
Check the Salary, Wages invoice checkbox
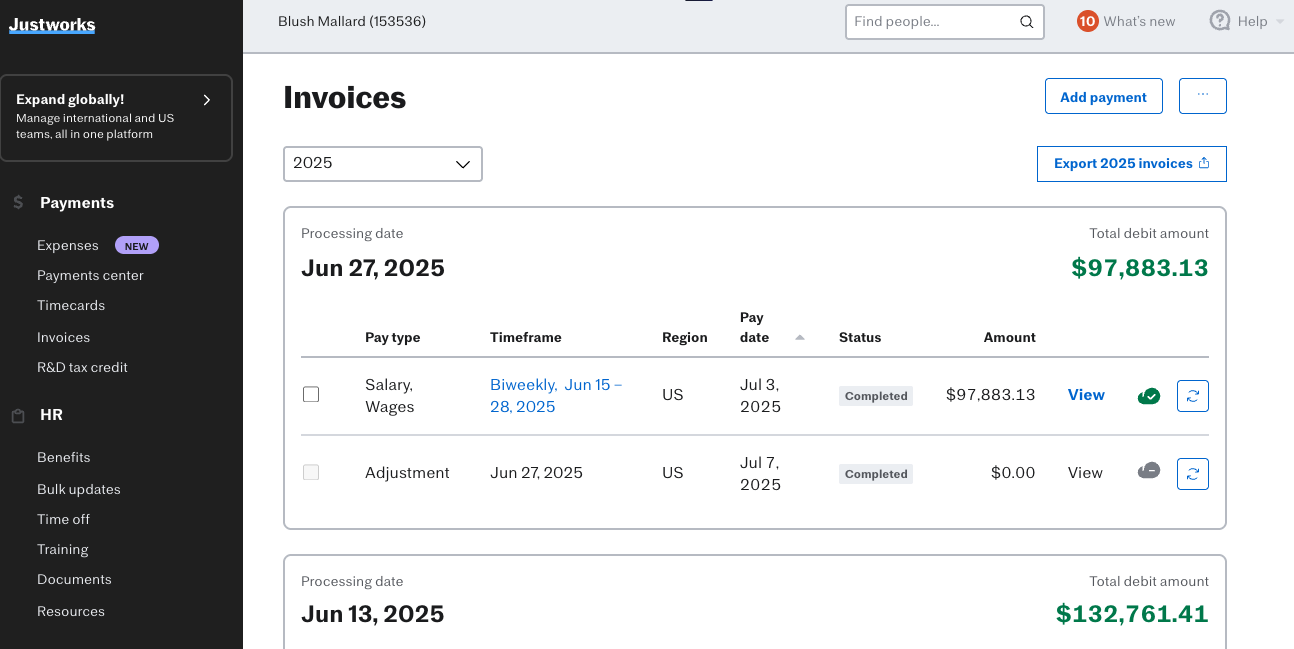(311, 395)
